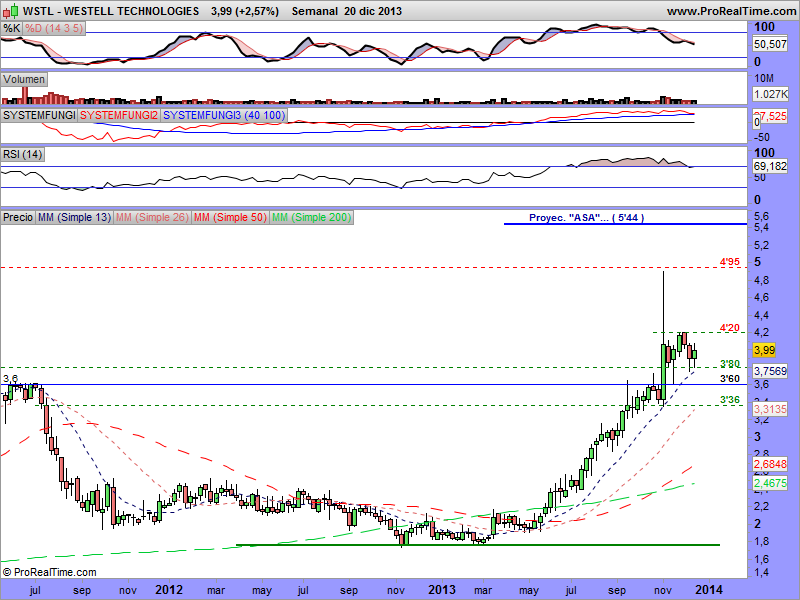Click the 2013 year label on time axis
This screenshot has width=800, height=600.
tap(442, 590)
